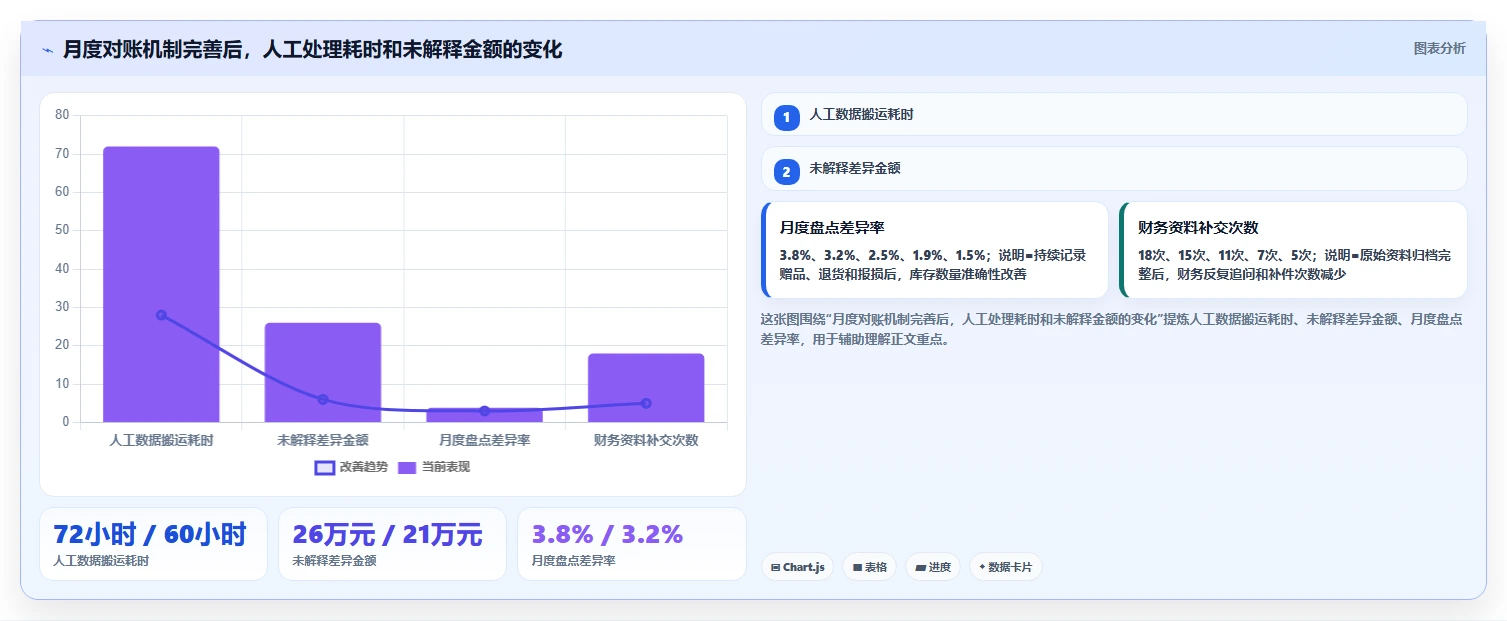Click the lightning icon beside the title
The height and width of the screenshot is (621, 1507).
(47, 49)
